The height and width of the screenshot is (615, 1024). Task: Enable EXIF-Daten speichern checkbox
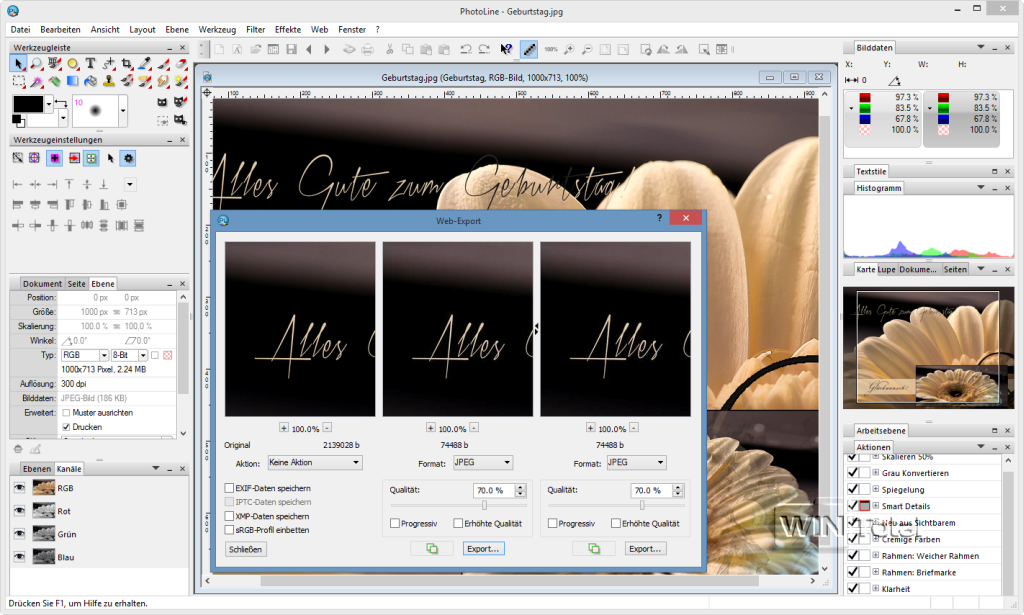[230, 488]
